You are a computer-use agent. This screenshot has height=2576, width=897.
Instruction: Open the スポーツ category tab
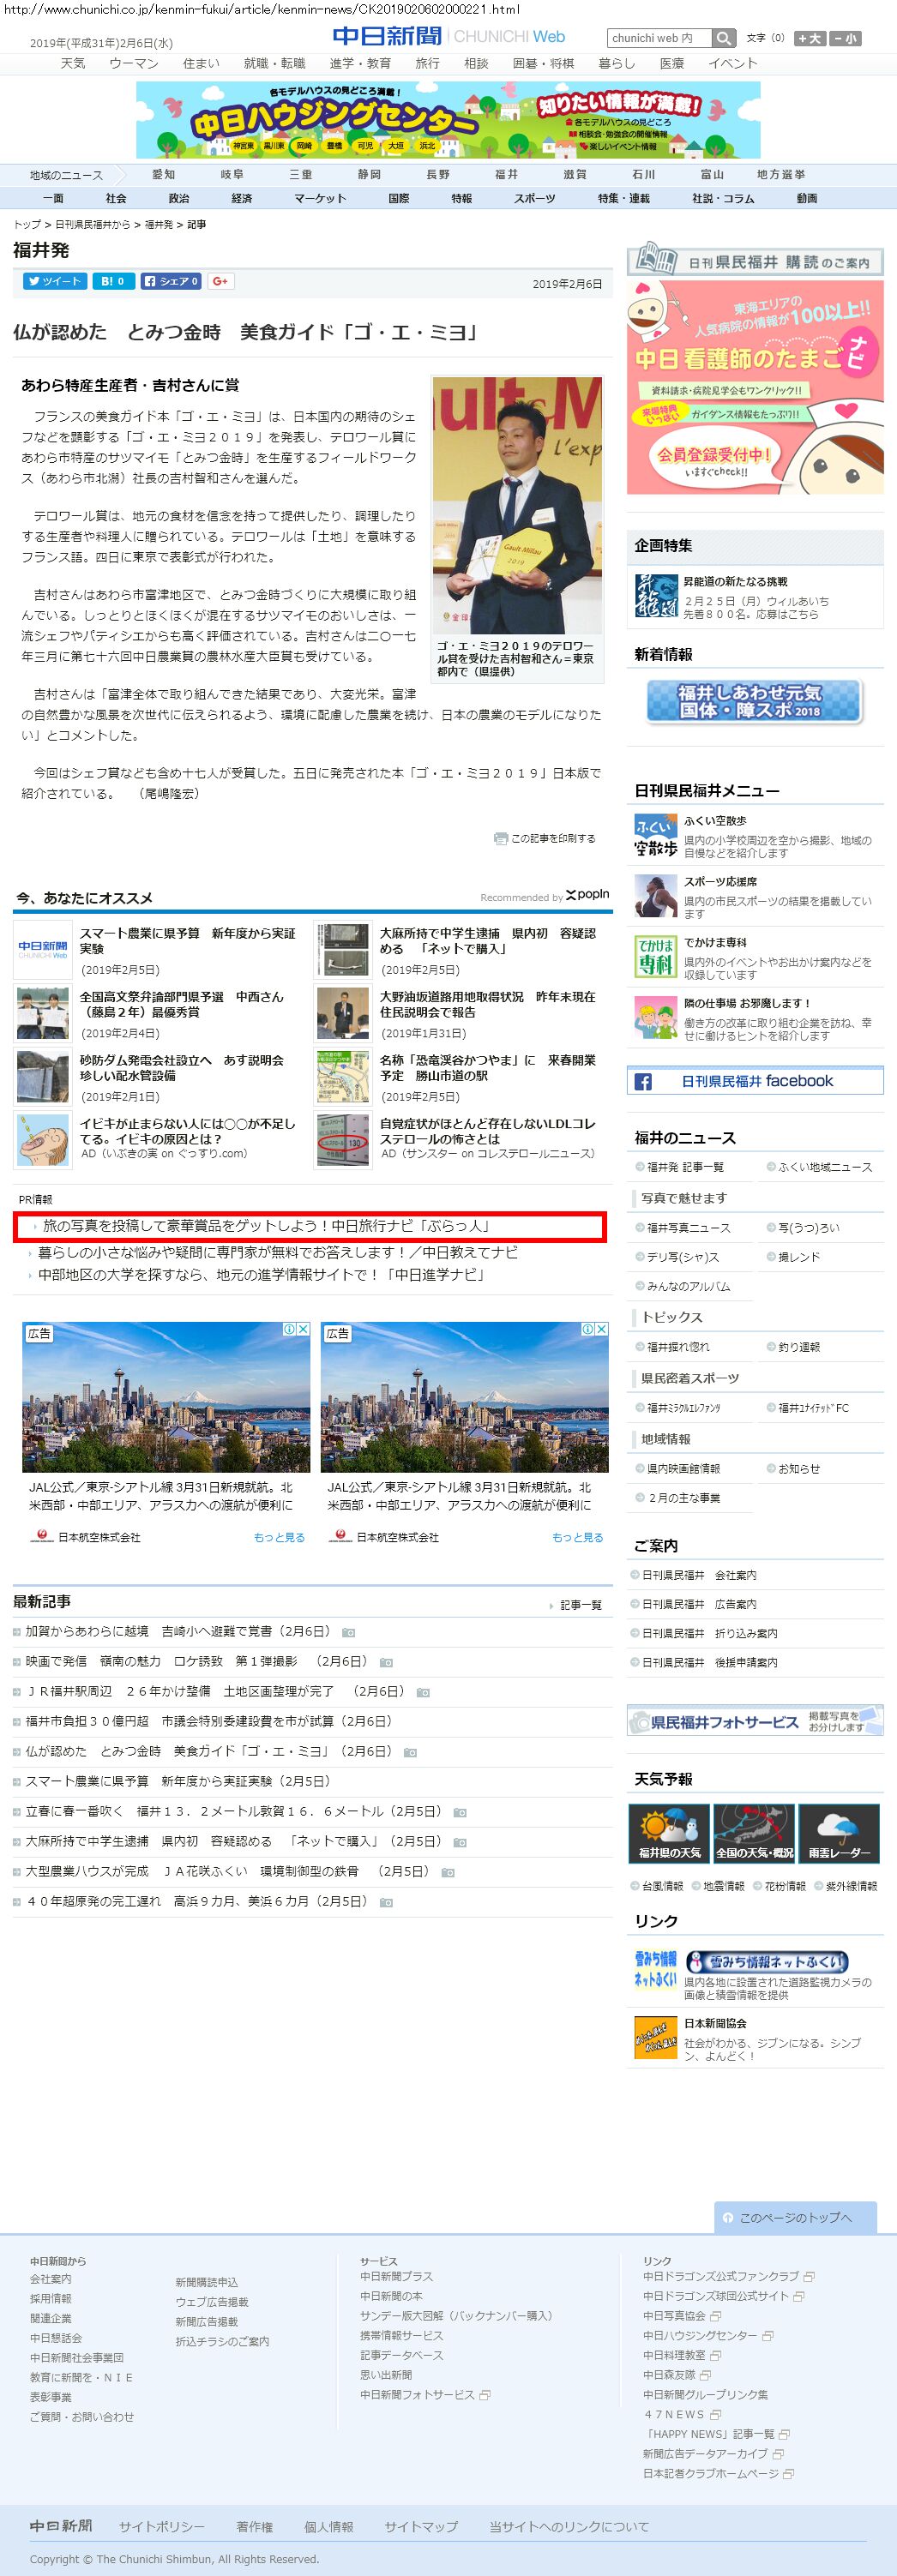(534, 198)
